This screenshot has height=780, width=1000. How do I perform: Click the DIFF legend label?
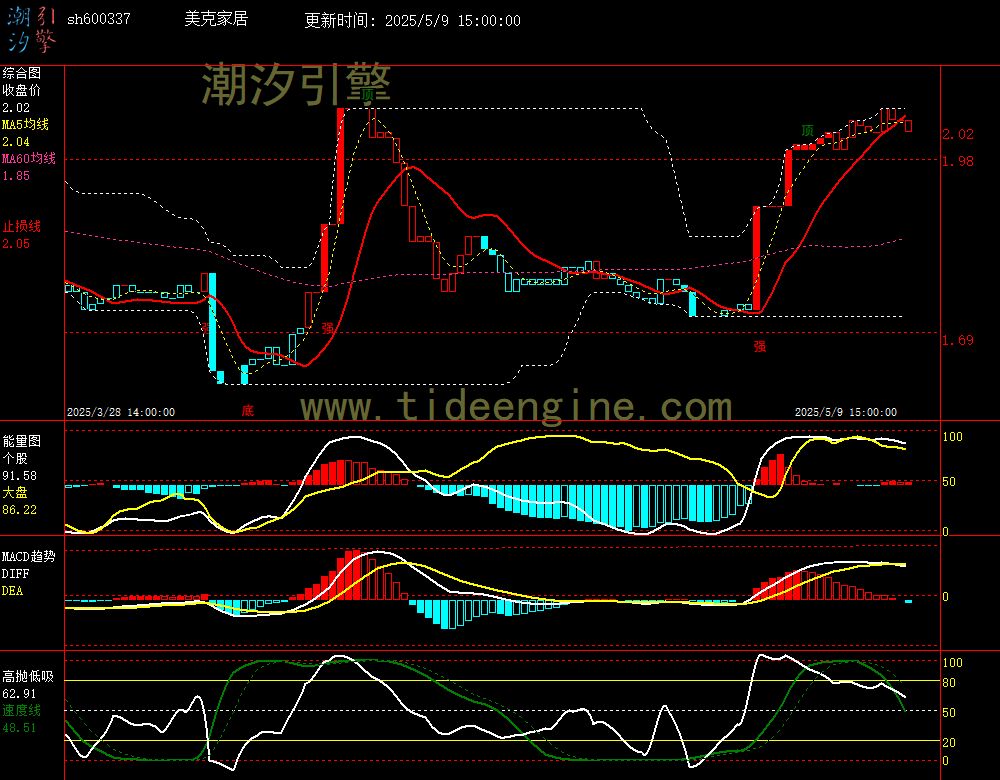(x=15, y=574)
